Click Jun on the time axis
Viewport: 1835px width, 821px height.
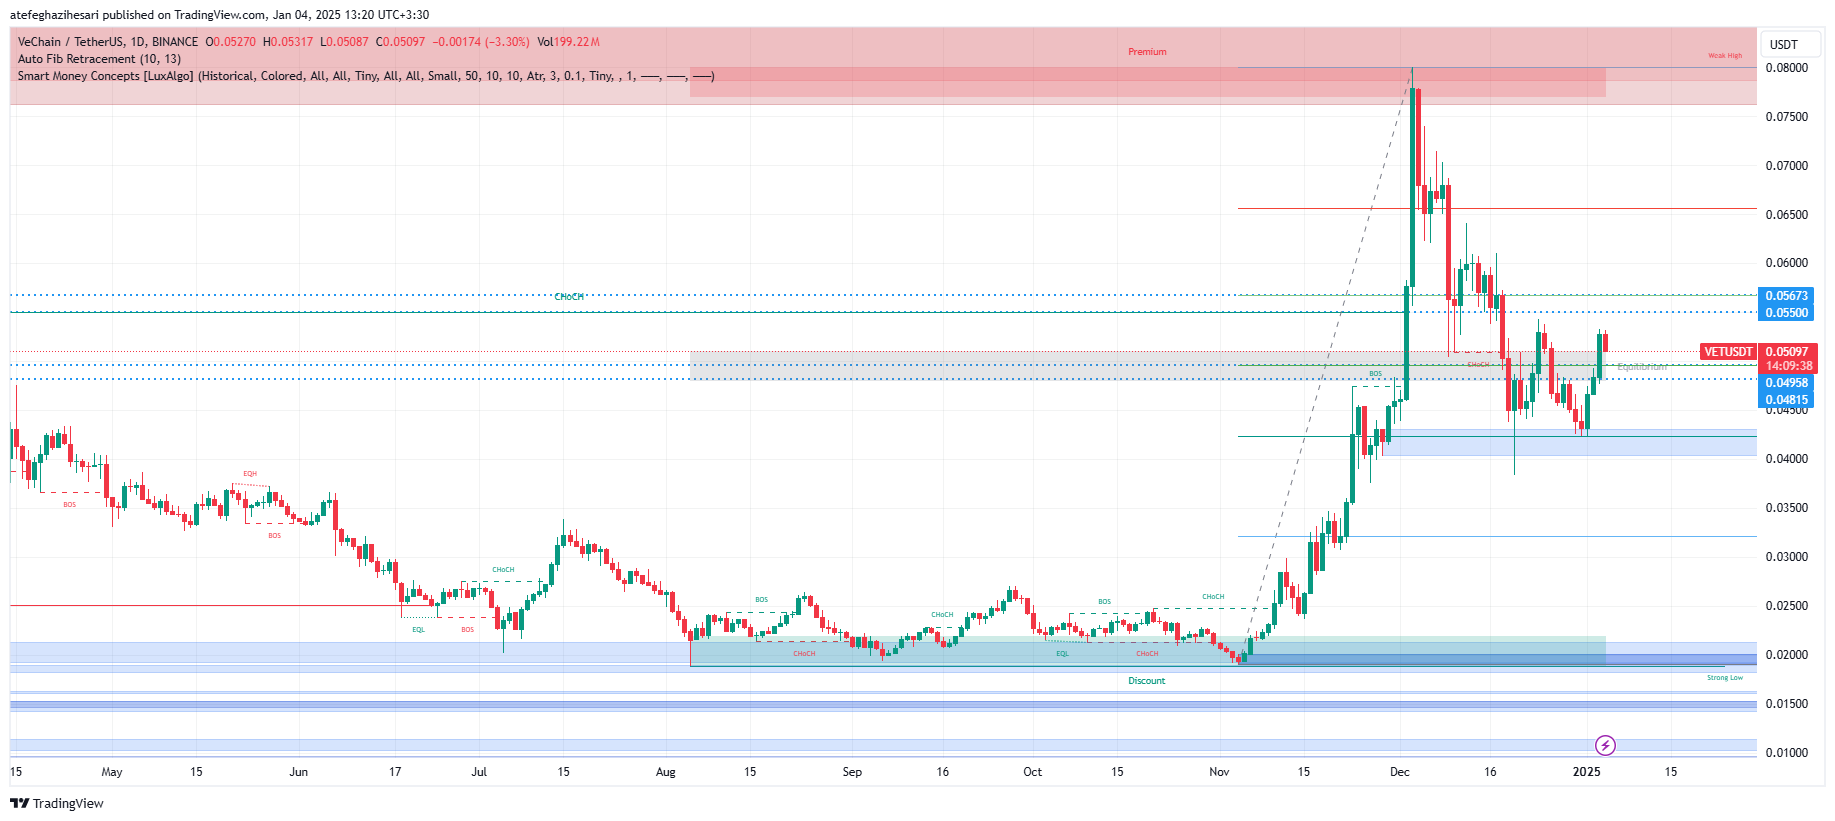point(298,772)
